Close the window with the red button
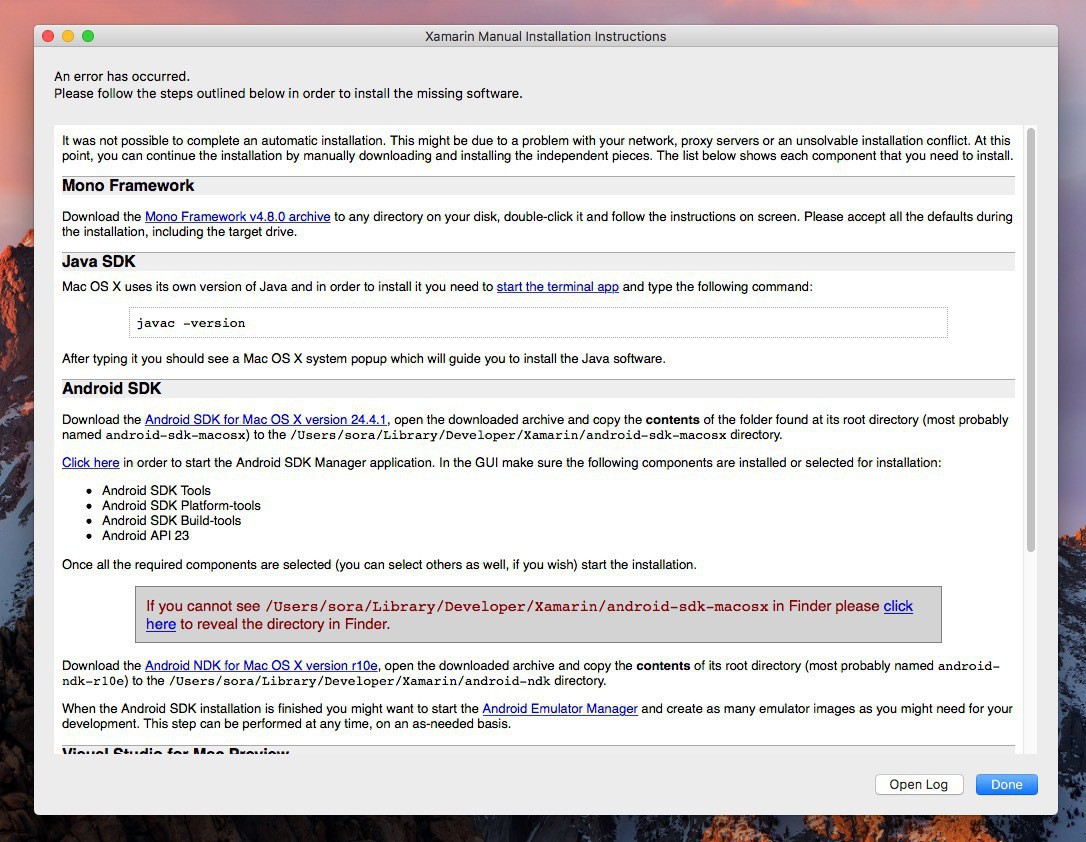 click(48, 36)
